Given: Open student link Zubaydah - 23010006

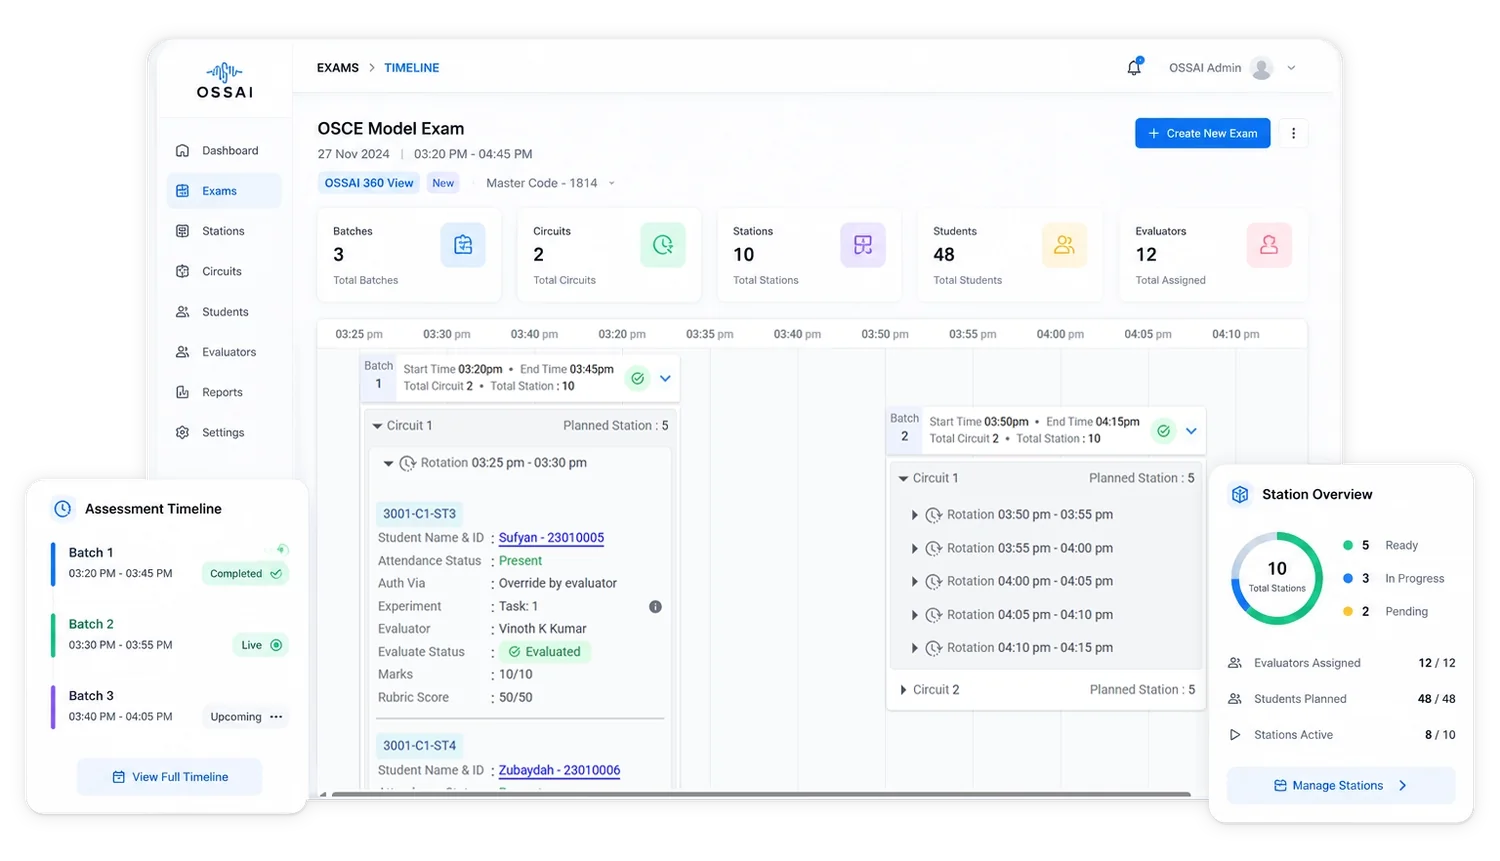Looking at the screenshot, I should [x=559, y=771].
